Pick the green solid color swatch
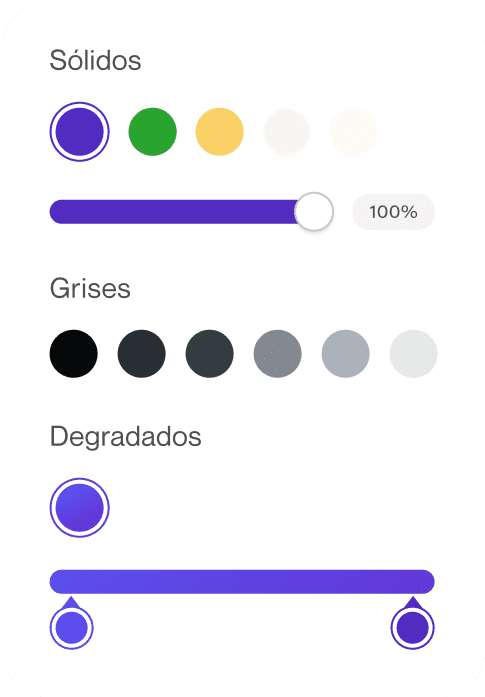Screen dimensions: 485x697 coord(152,132)
